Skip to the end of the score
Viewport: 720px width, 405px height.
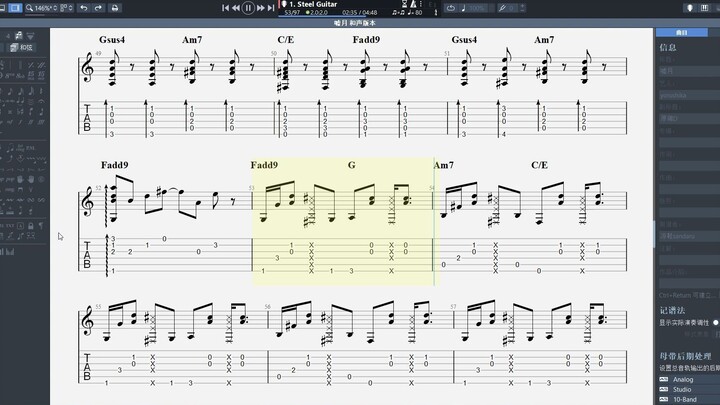pos(272,8)
